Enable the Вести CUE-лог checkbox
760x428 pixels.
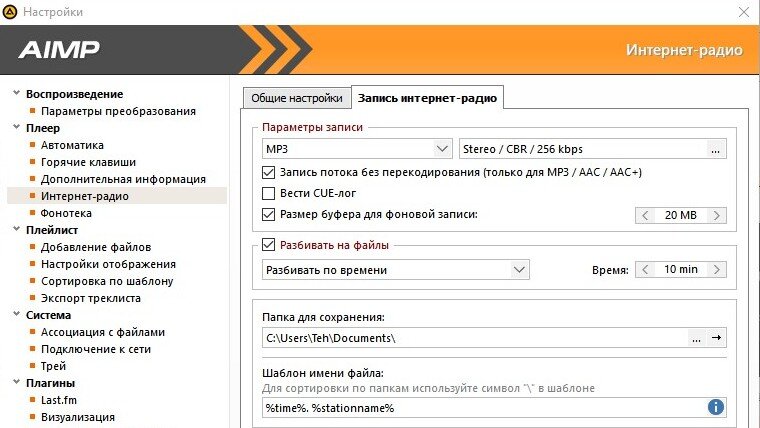coord(268,193)
